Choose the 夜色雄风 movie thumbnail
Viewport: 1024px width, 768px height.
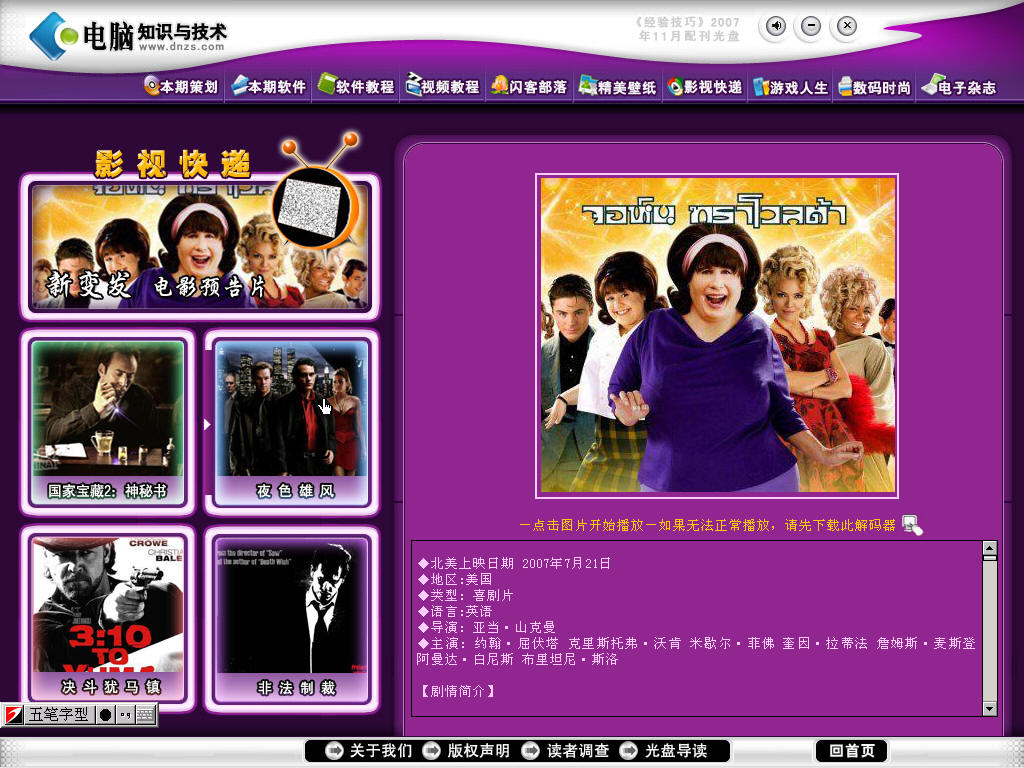point(291,422)
